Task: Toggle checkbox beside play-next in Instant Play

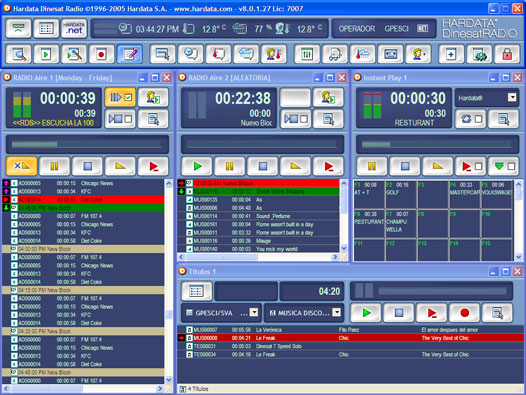Action: click(479, 166)
